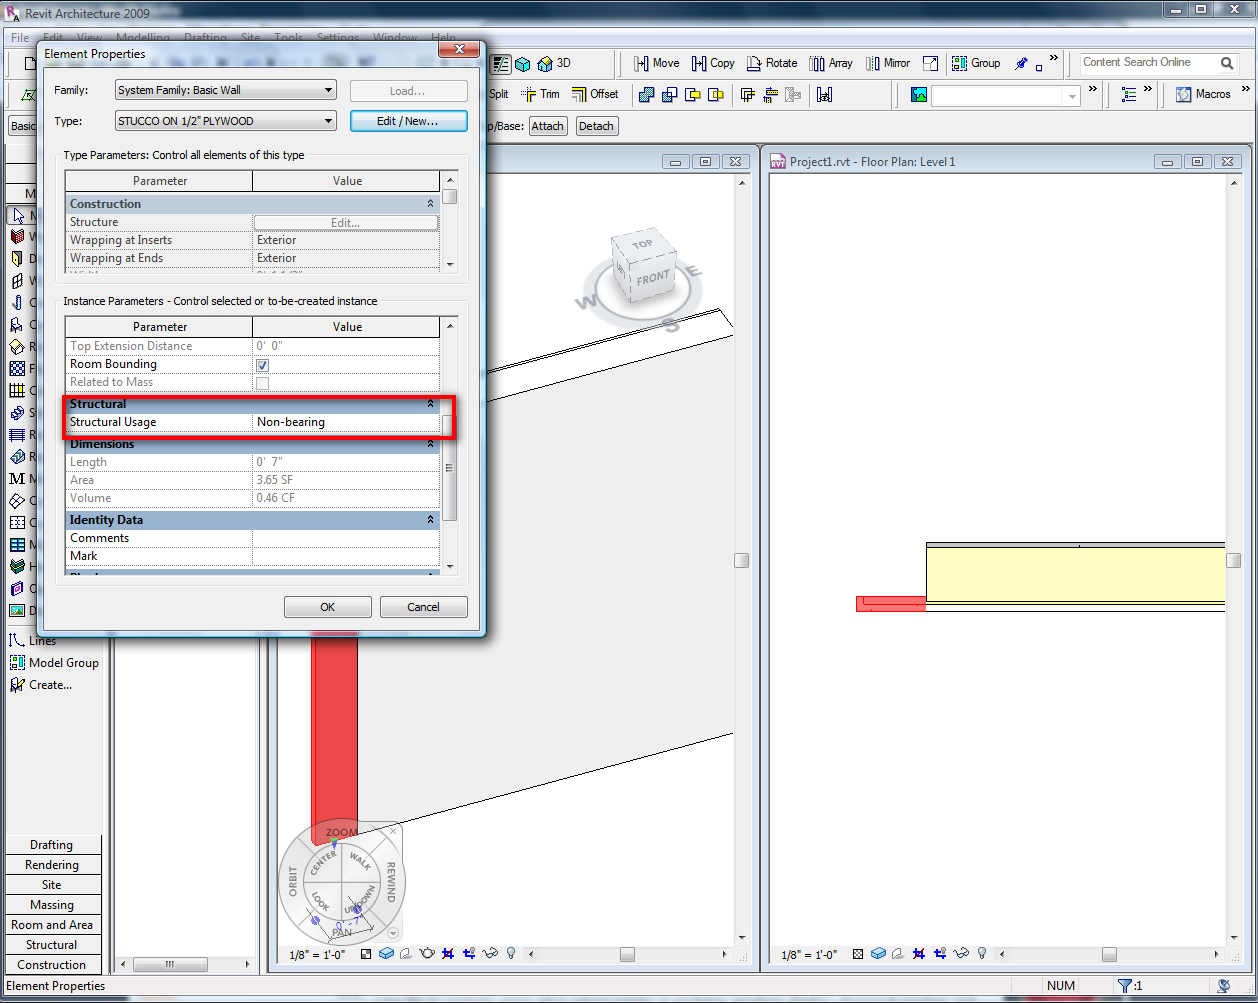This screenshot has height=1003, width=1258.
Task: Click the Offset tool
Action: pyautogui.click(x=595, y=94)
